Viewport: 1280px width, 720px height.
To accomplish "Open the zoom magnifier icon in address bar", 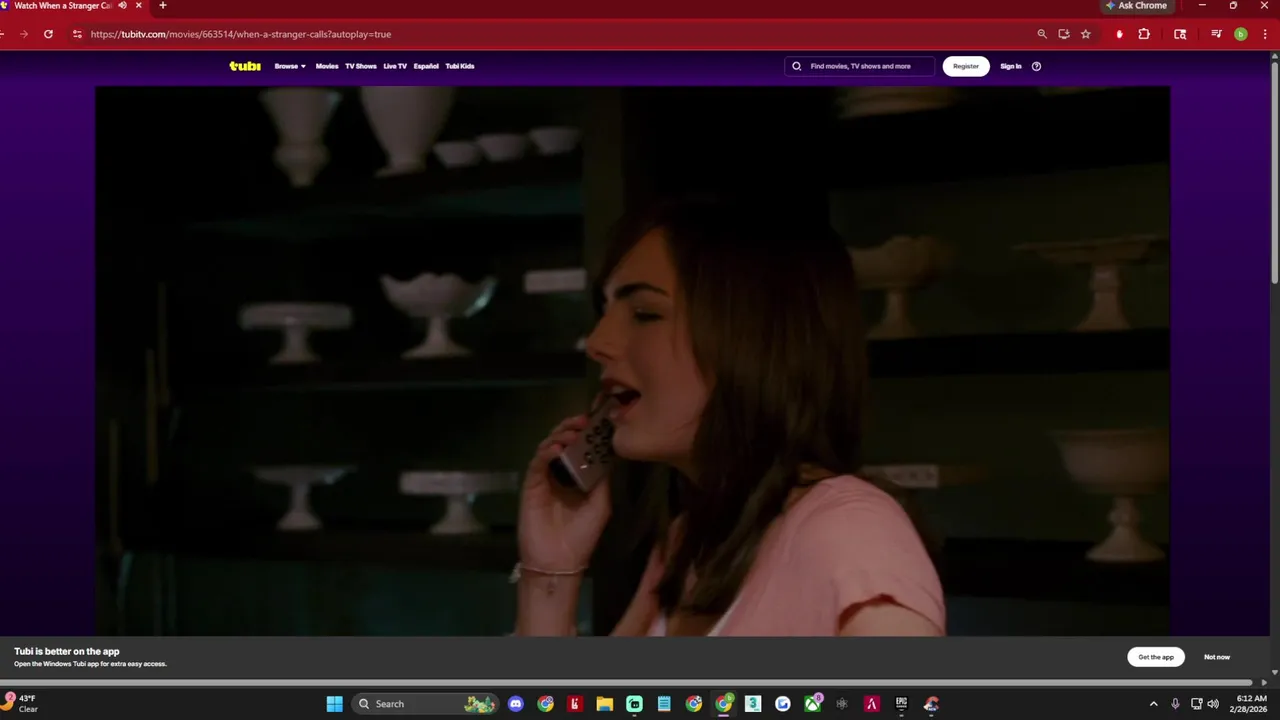I will pyautogui.click(x=1042, y=34).
